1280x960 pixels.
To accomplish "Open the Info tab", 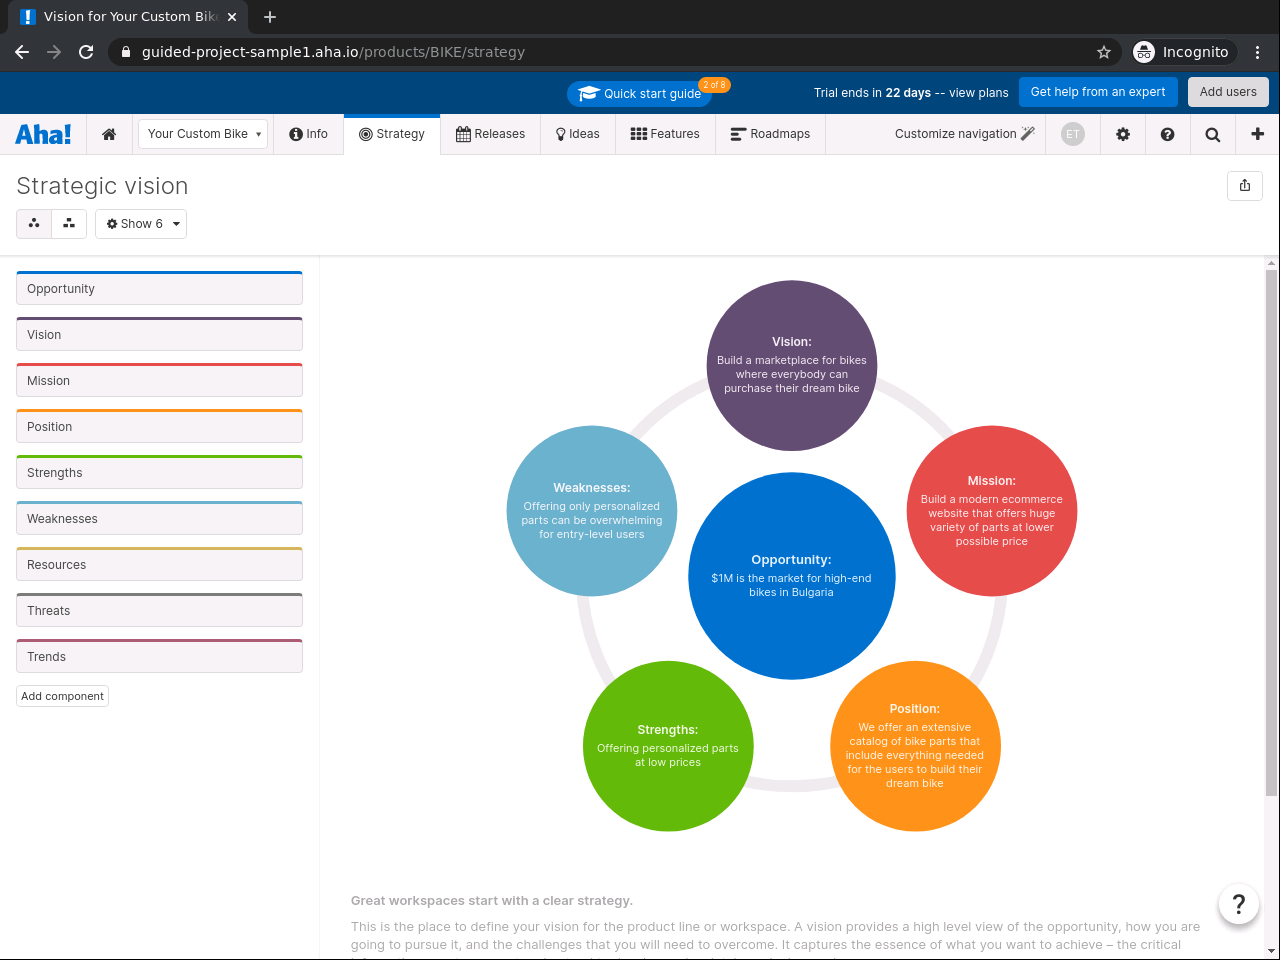I will (x=308, y=134).
